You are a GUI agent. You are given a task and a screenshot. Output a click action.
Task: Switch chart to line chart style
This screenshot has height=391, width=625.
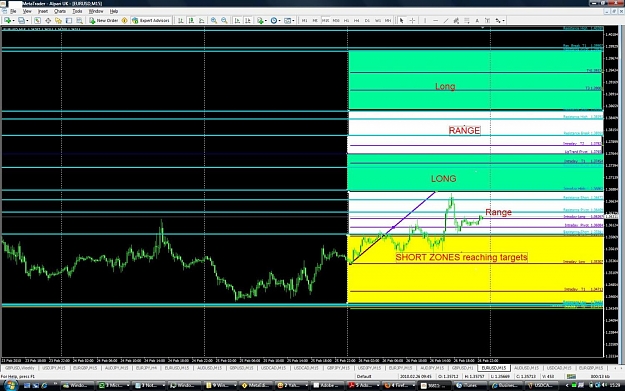coord(202,20)
